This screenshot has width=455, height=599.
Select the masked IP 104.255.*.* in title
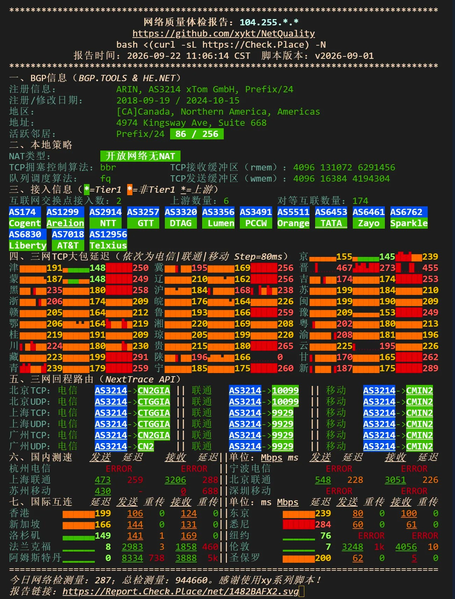click(269, 22)
